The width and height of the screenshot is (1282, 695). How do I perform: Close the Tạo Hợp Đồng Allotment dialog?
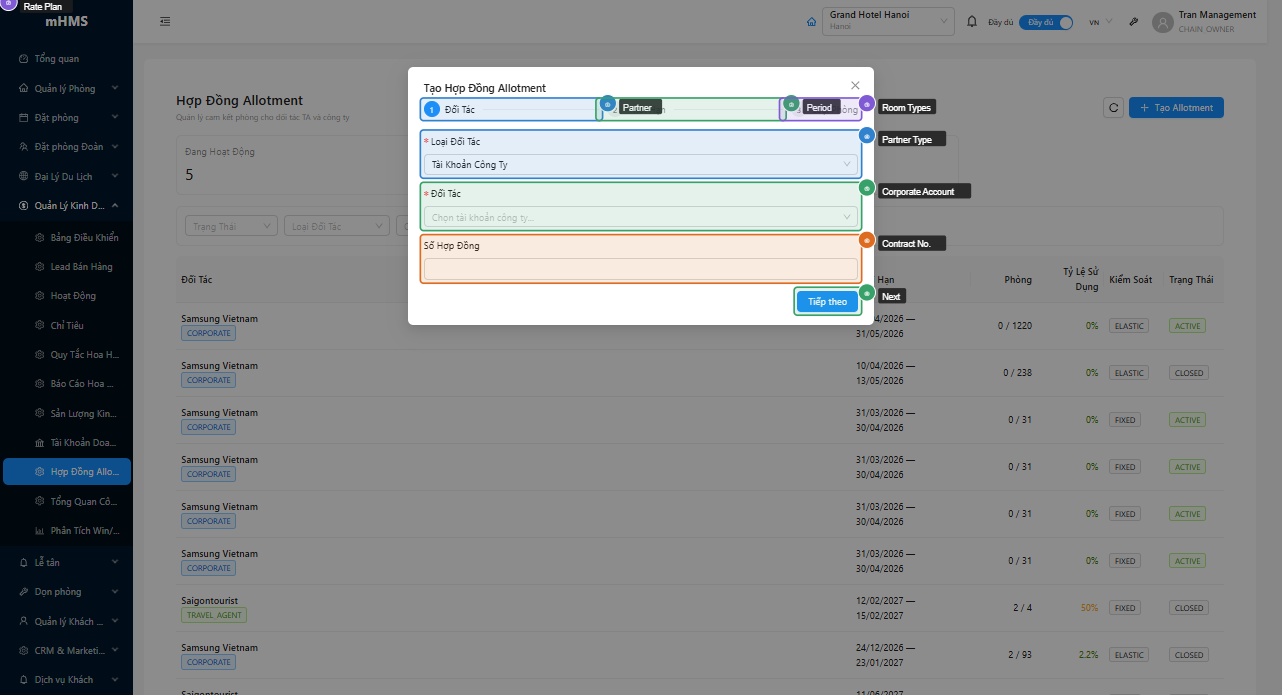(x=854, y=86)
